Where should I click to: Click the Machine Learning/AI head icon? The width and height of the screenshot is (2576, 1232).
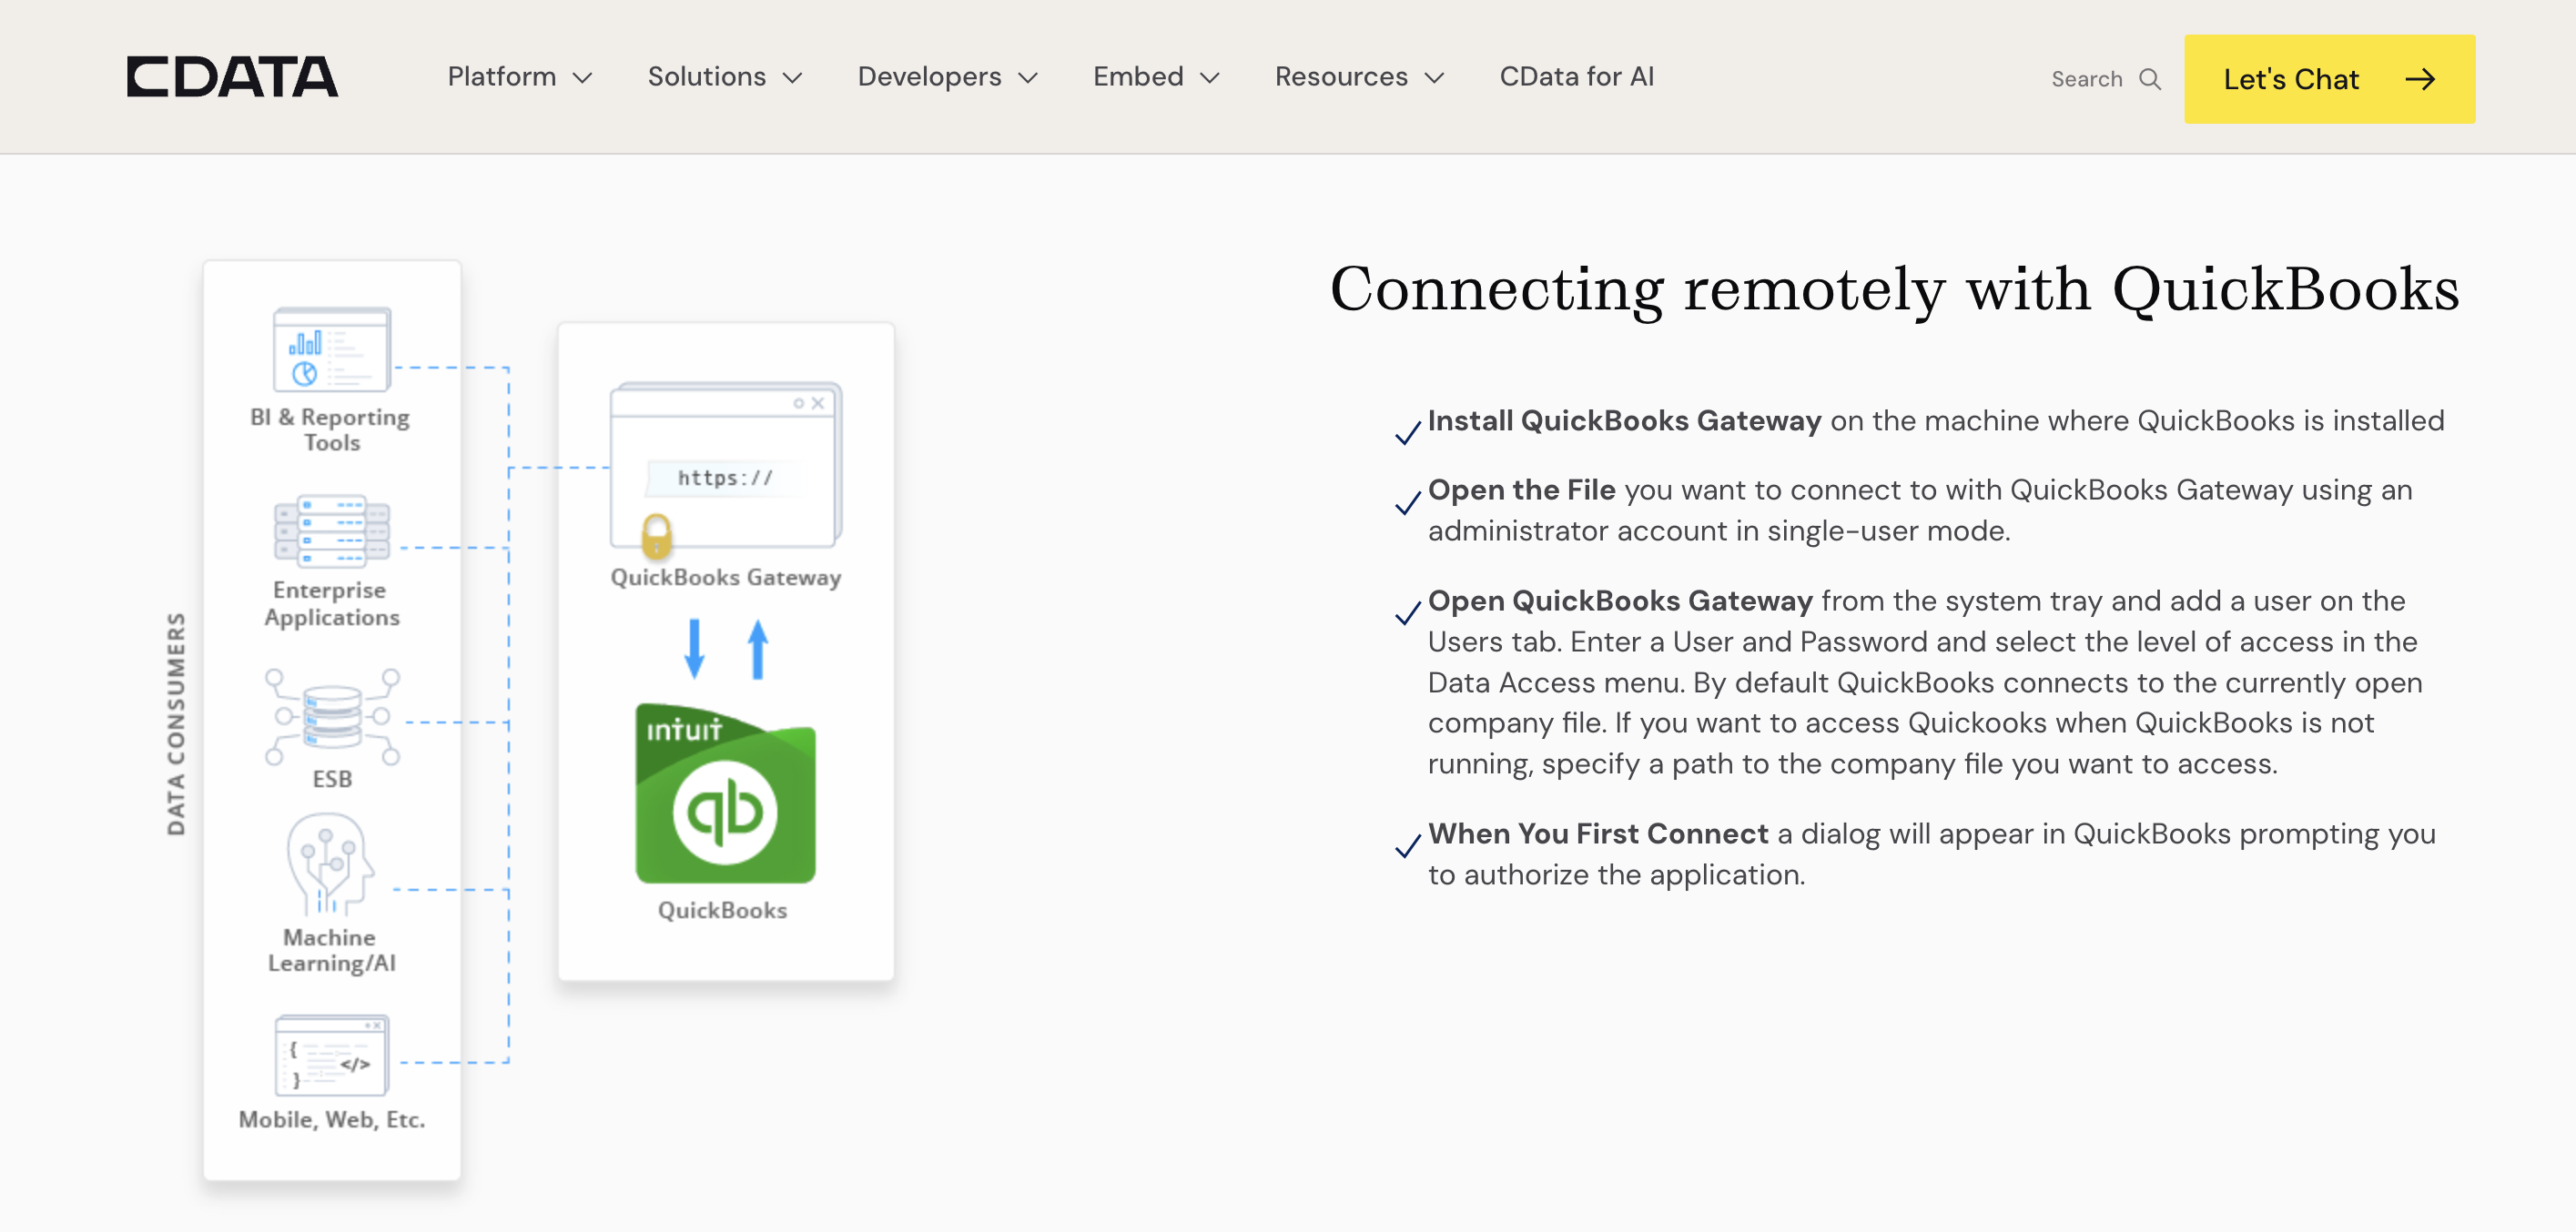coord(330,864)
